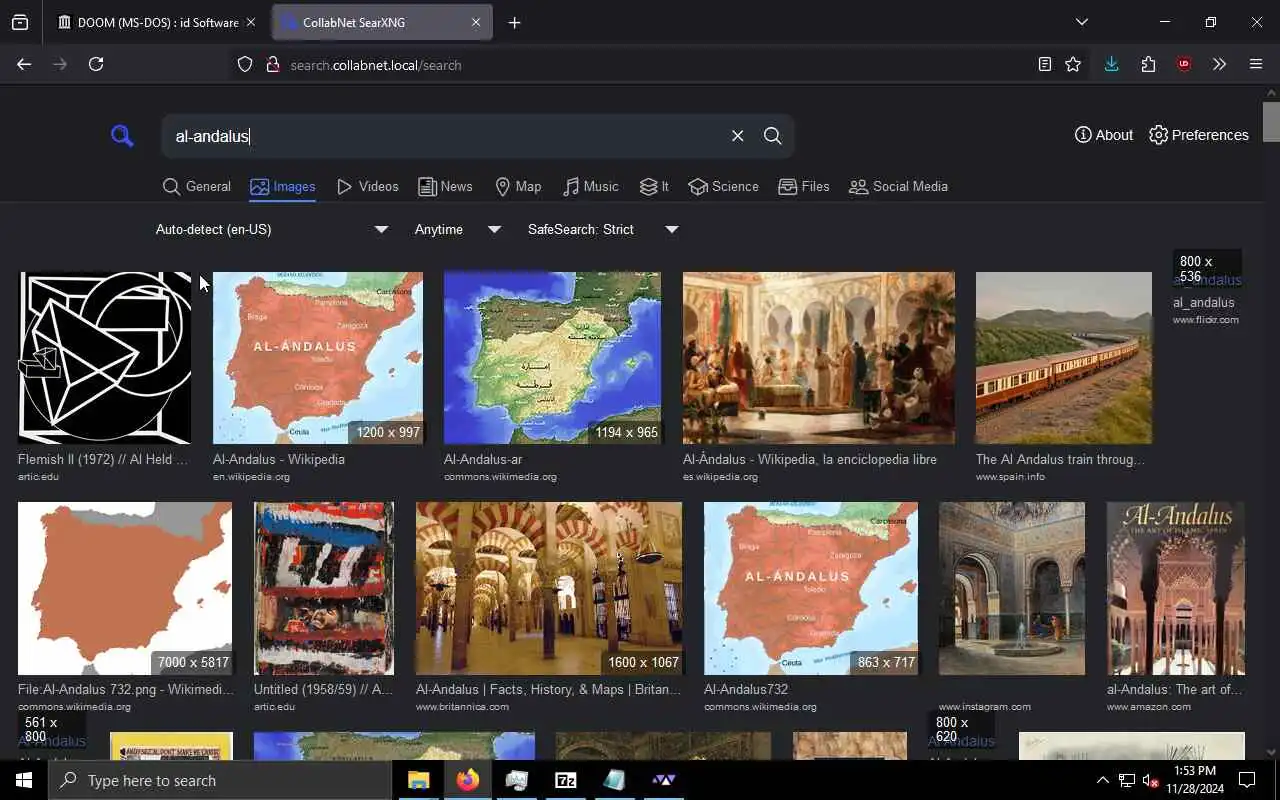The width and height of the screenshot is (1280, 800).
Task: Open the Untitled (1958/59) artwork thumbnail
Action: pyautogui.click(x=324, y=588)
